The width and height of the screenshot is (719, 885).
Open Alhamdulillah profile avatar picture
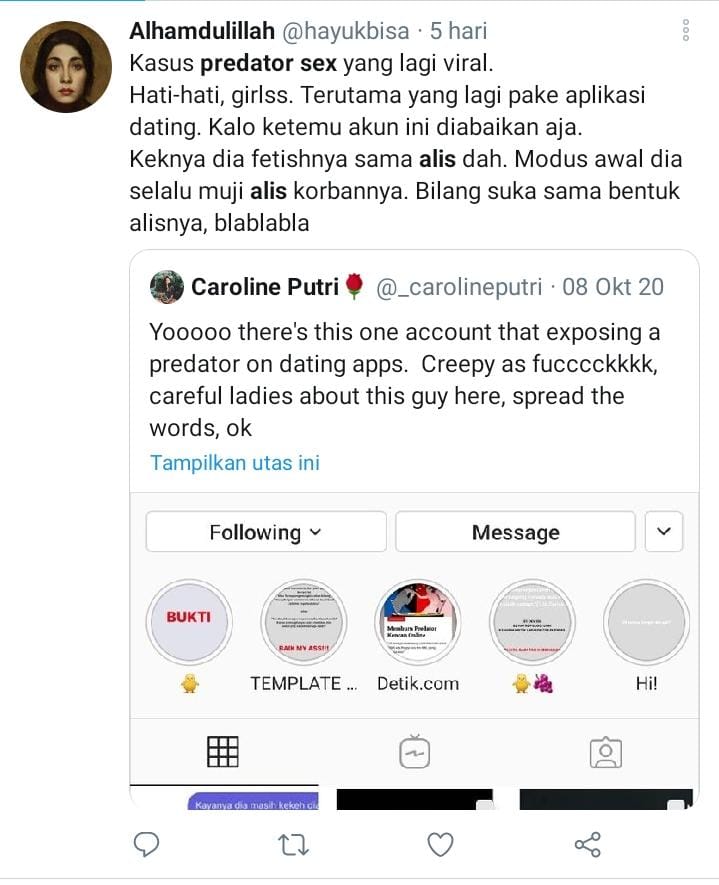[65, 67]
